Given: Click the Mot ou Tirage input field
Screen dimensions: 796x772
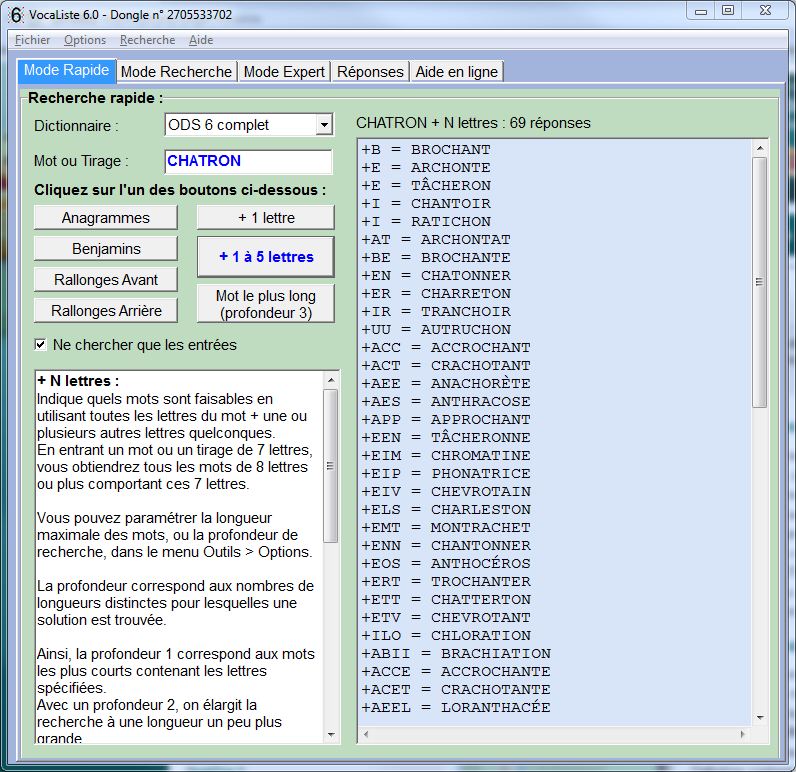Looking at the screenshot, I should pyautogui.click(x=249, y=161).
